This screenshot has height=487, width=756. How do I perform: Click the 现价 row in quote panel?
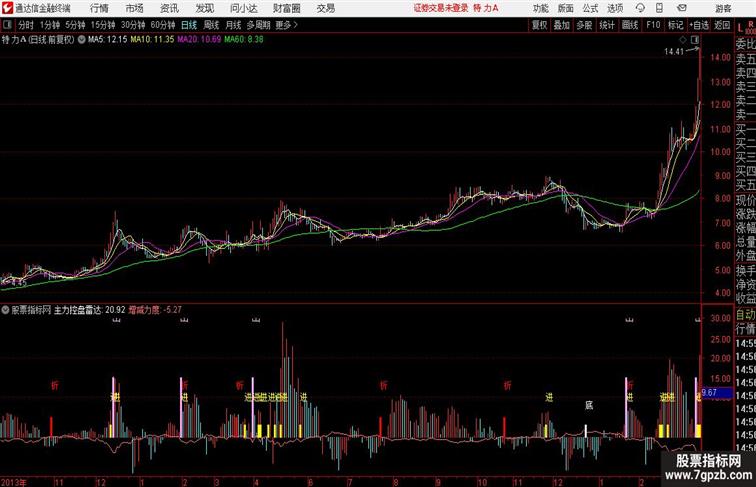pyautogui.click(x=745, y=200)
